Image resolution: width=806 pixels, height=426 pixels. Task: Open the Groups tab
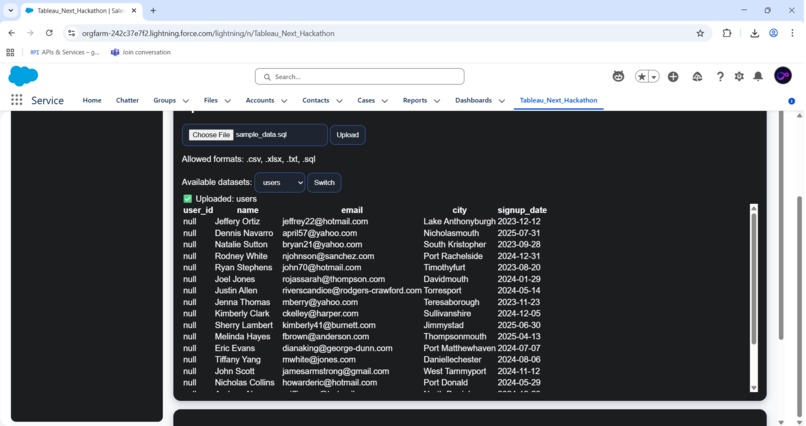pyautogui.click(x=164, y=100)
